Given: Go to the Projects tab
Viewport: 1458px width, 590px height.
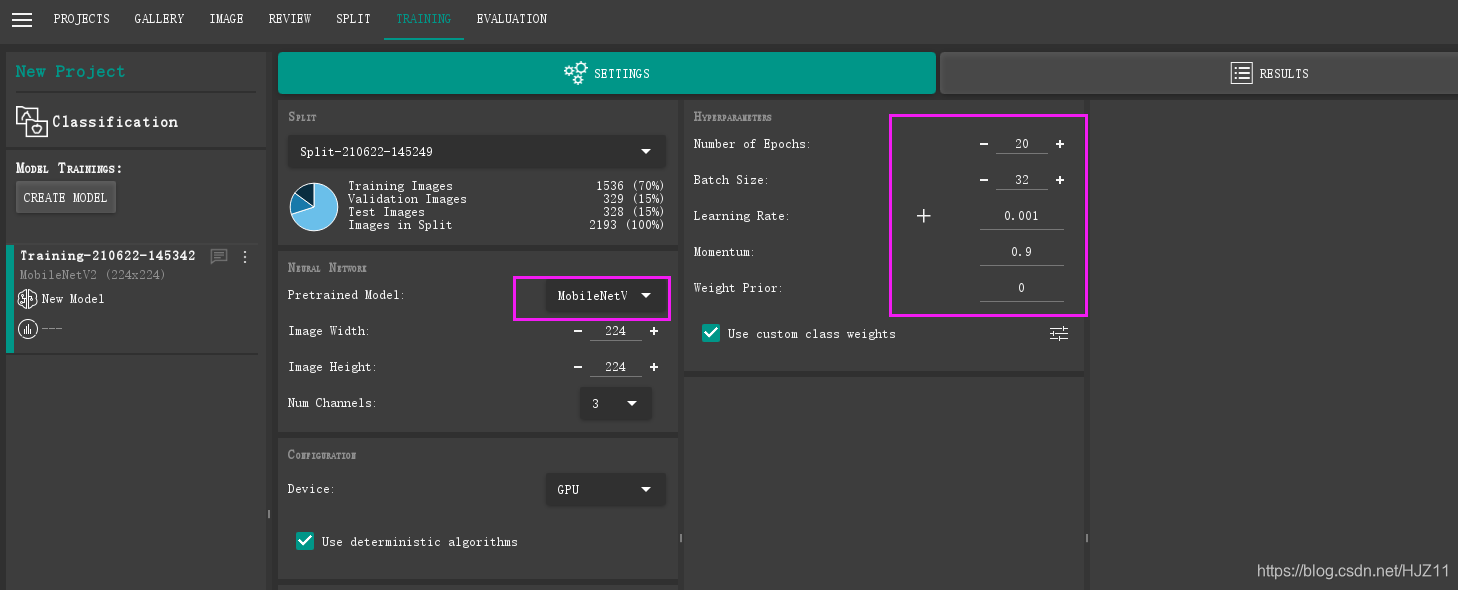Looking at the screenshot, I should (x=81, y=19).
